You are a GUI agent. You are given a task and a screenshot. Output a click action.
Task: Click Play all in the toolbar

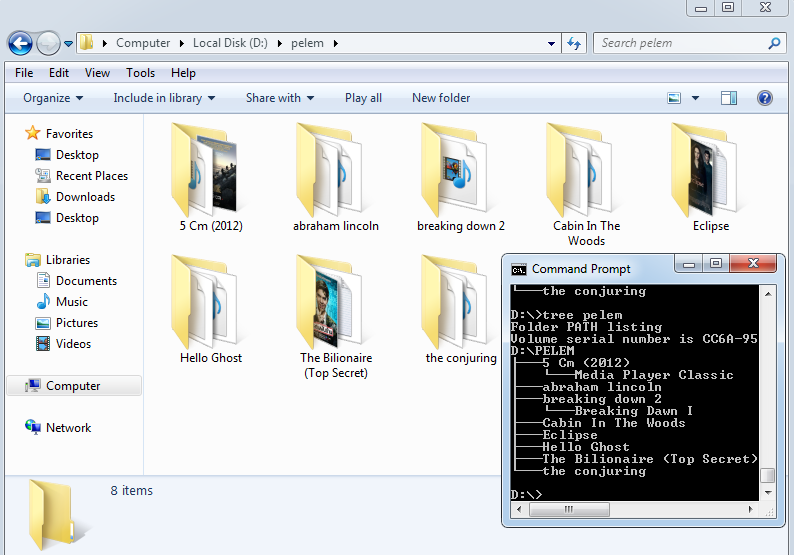(x=363, y=98)
